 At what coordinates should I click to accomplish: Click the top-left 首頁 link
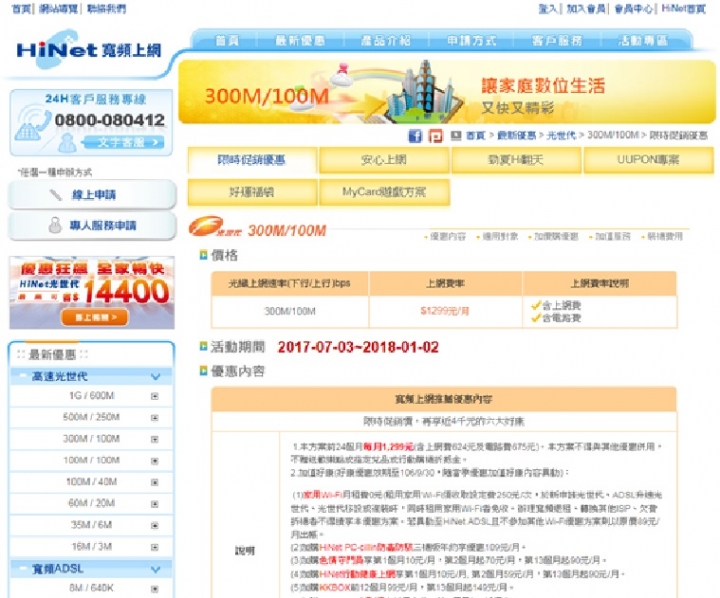pos(21,9)
